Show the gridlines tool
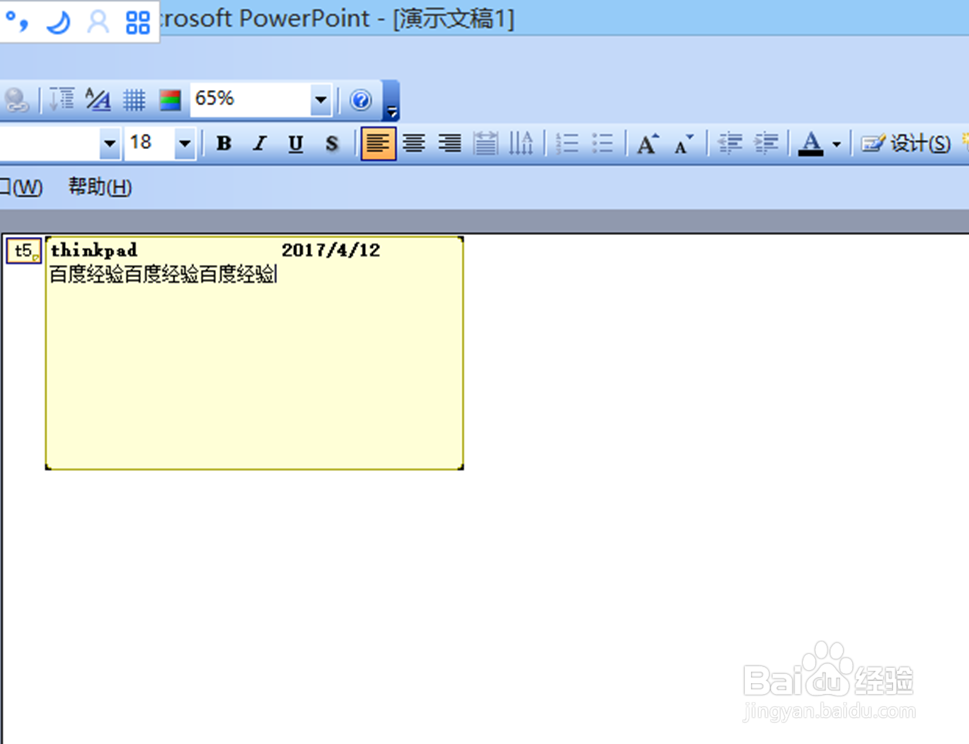This screenshot has width=969, height=744. click(134, 99)
